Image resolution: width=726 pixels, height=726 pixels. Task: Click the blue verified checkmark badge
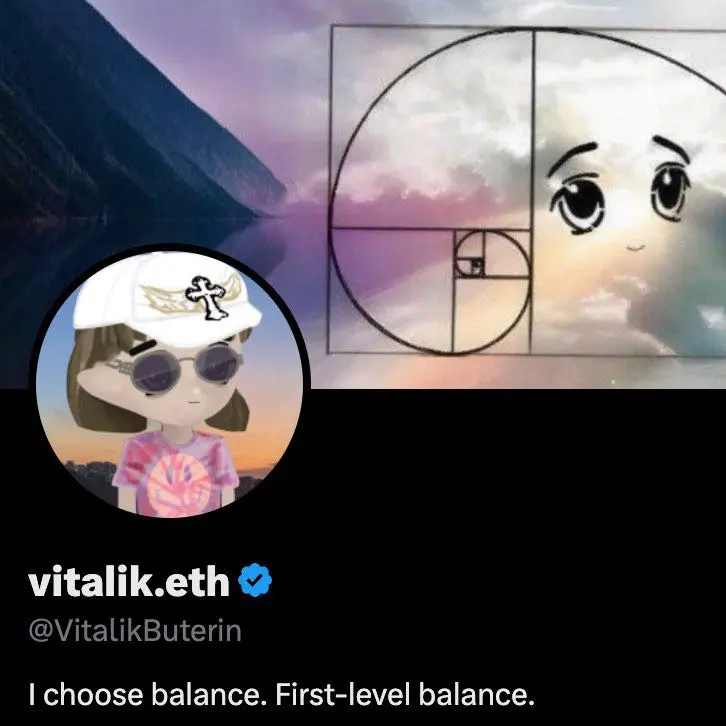255,580
